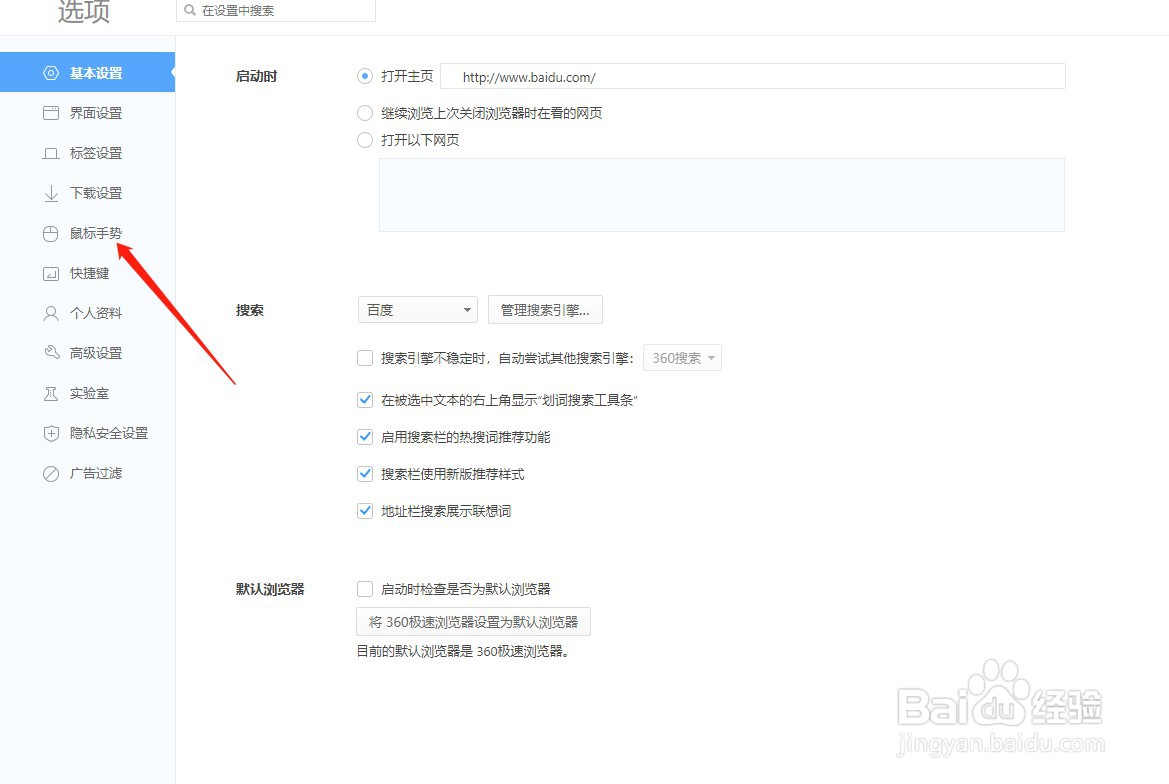Click the 广告过滤 ad-block icon

point(50,472)
